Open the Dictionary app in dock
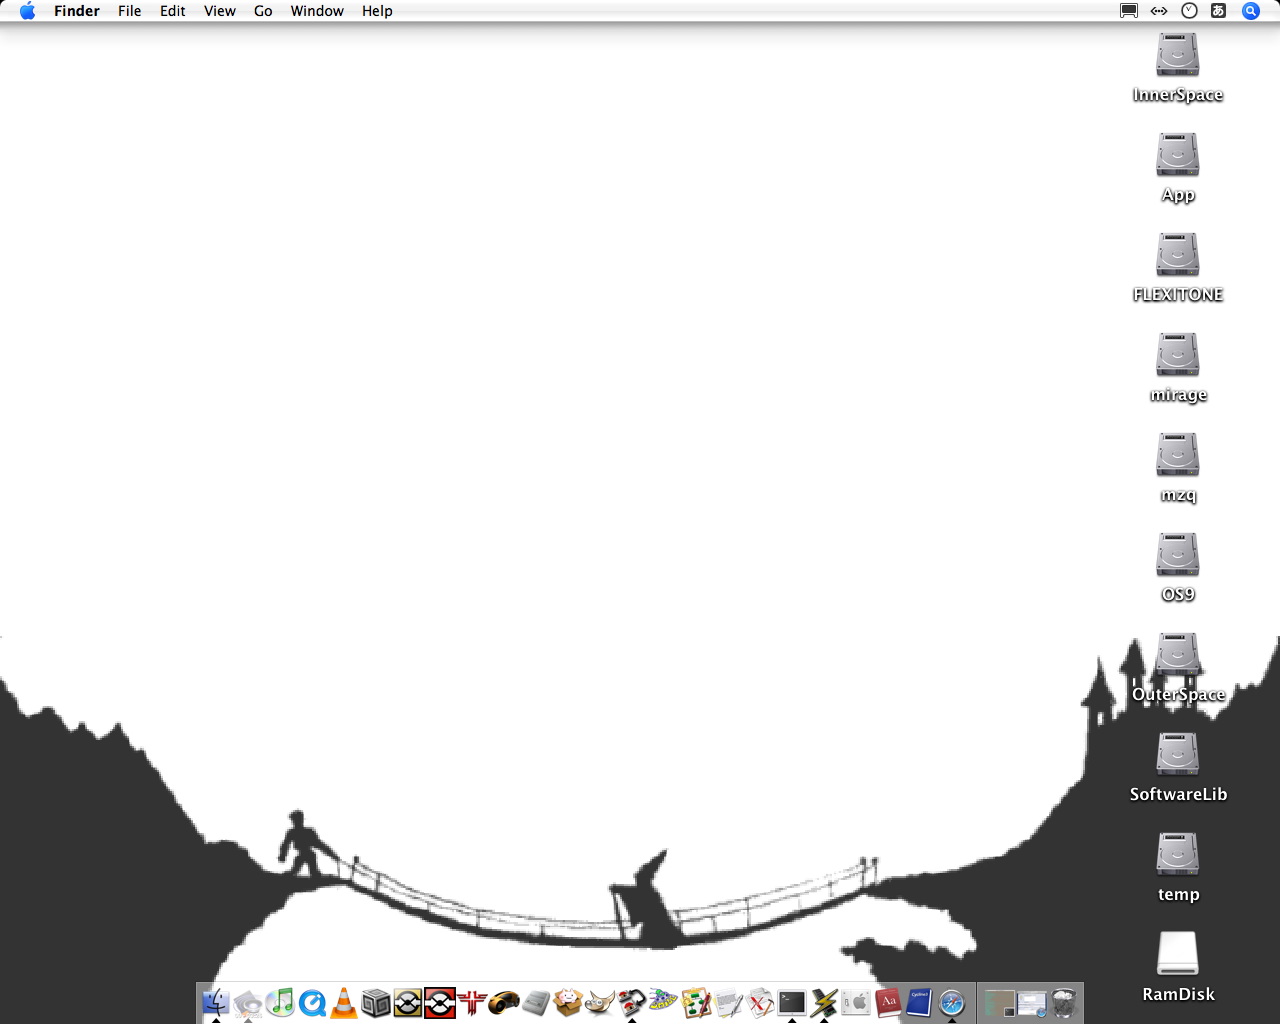 (888, 1002)
